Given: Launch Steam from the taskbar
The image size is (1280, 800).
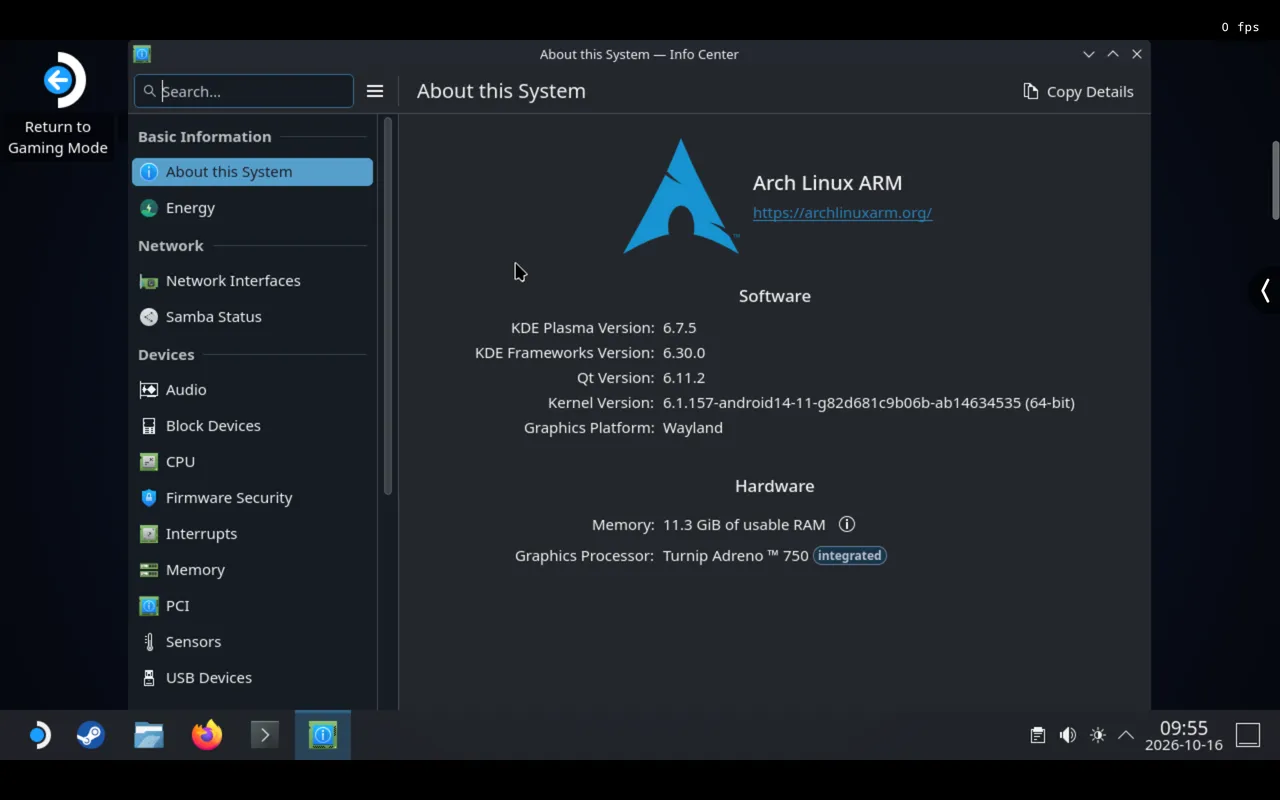Looking at the screenshot, I should [x=91, y=736].
